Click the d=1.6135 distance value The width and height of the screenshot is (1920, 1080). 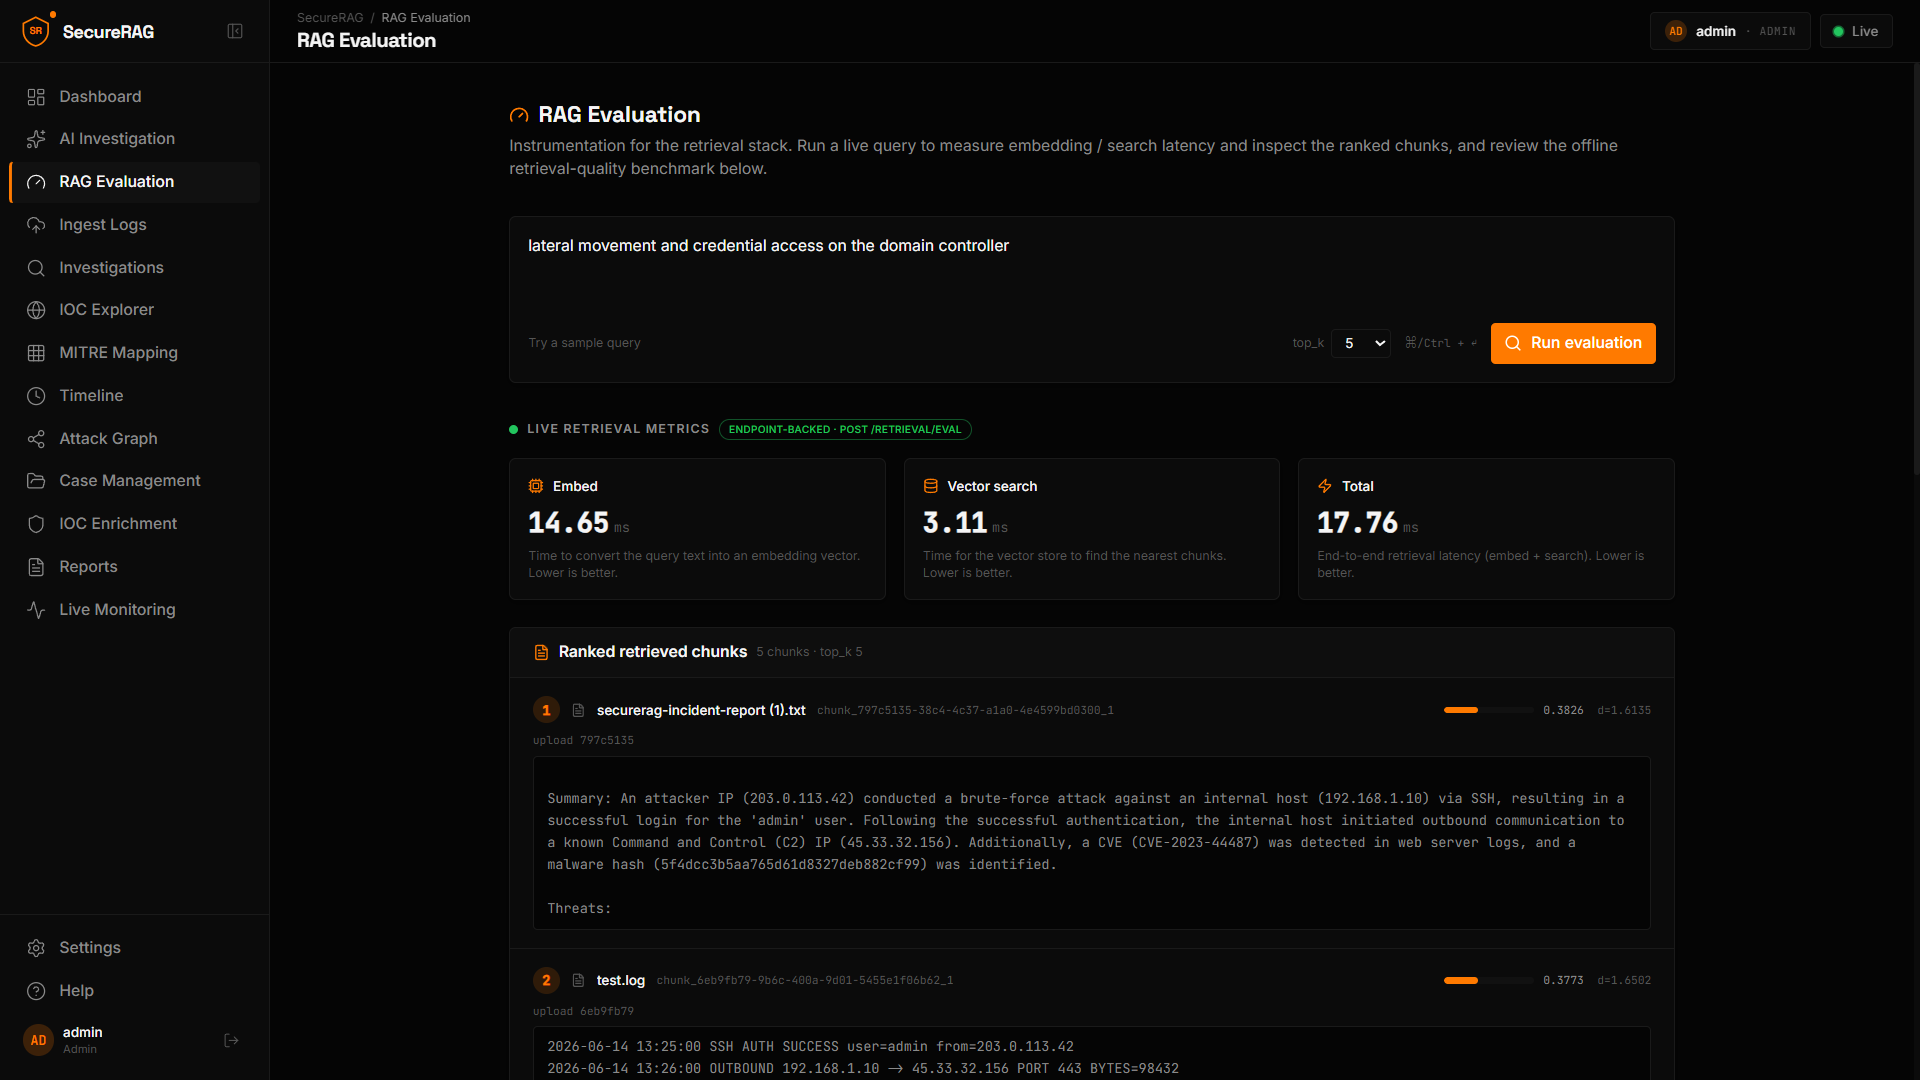1624,710
